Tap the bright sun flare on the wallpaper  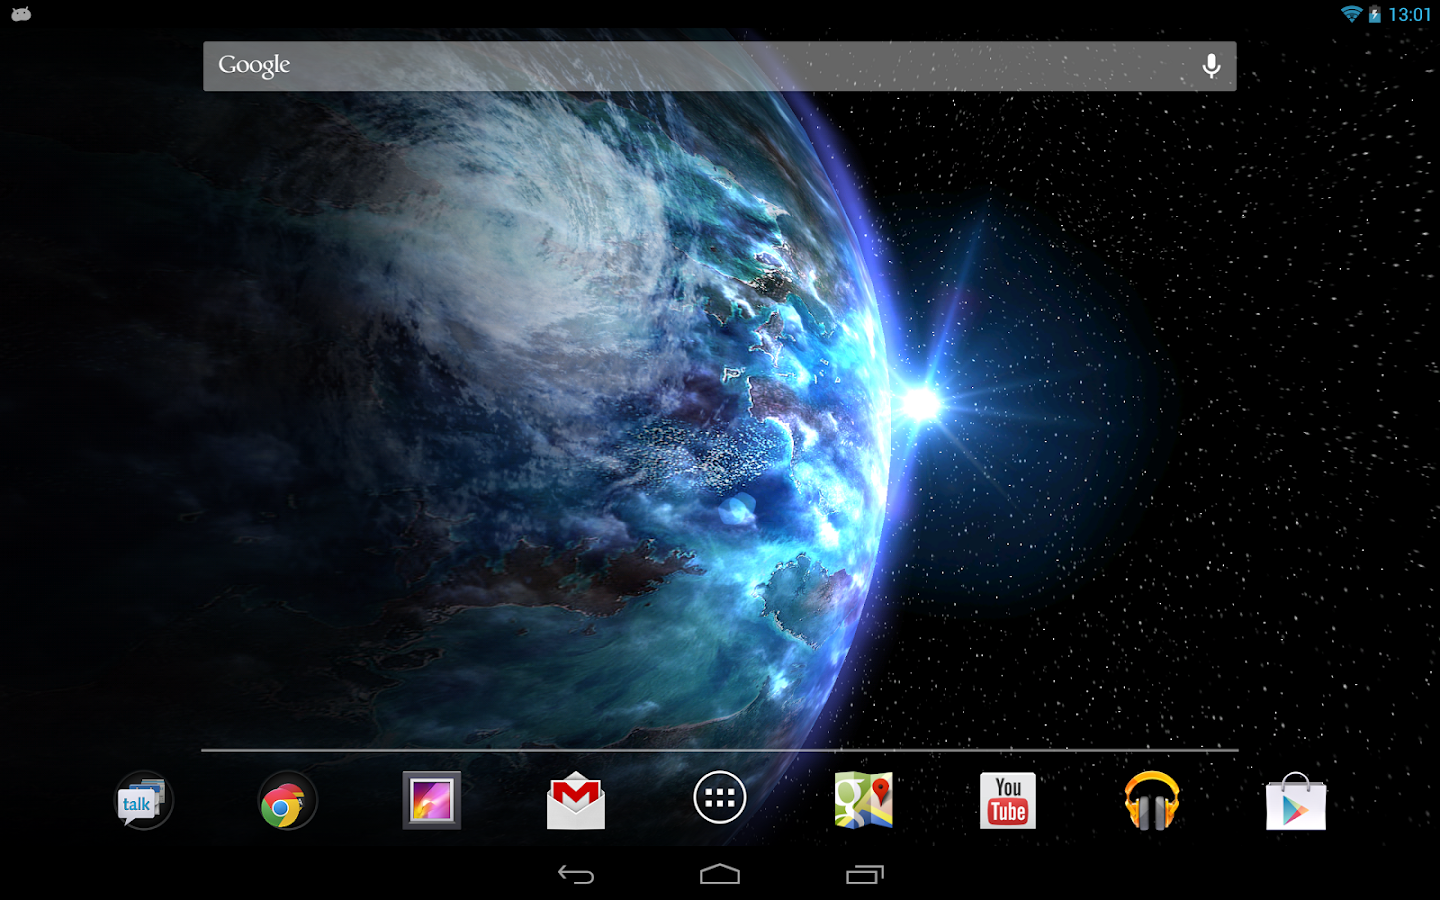(920, 404)
